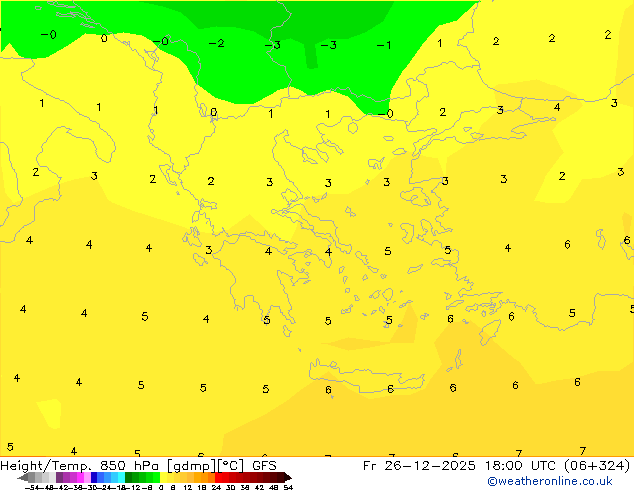Click the Fr 26-12-2025 18:00 UTC date label
The width and height of the screenshot is (634, 490).
[x=461, y=466]
